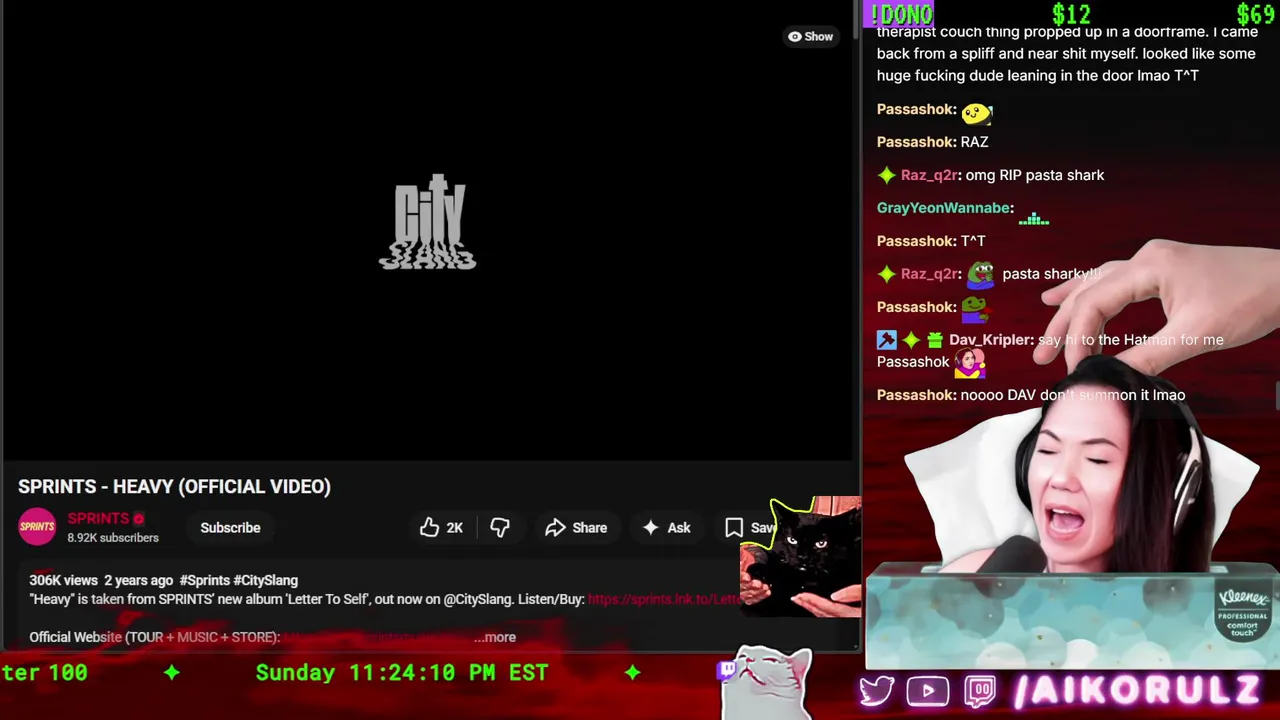Click the Sunday 11:24:10 PM EST clock

click(x=402, y=673)
